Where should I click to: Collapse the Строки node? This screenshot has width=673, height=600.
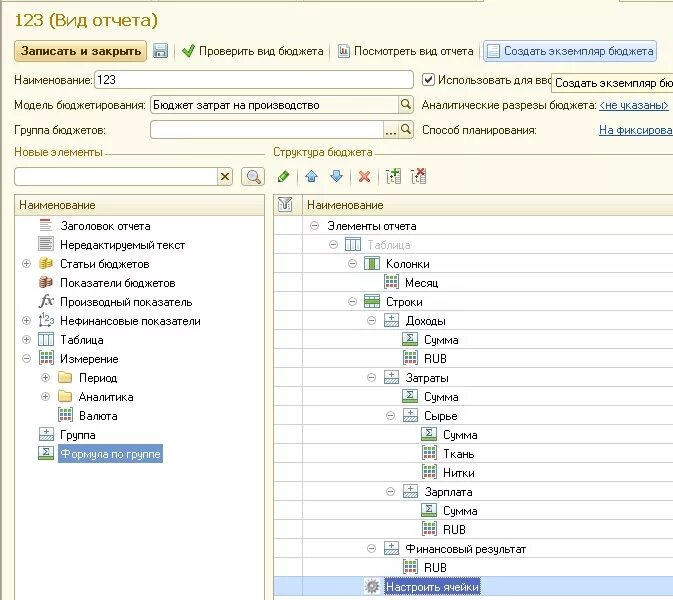coord(352,302)
